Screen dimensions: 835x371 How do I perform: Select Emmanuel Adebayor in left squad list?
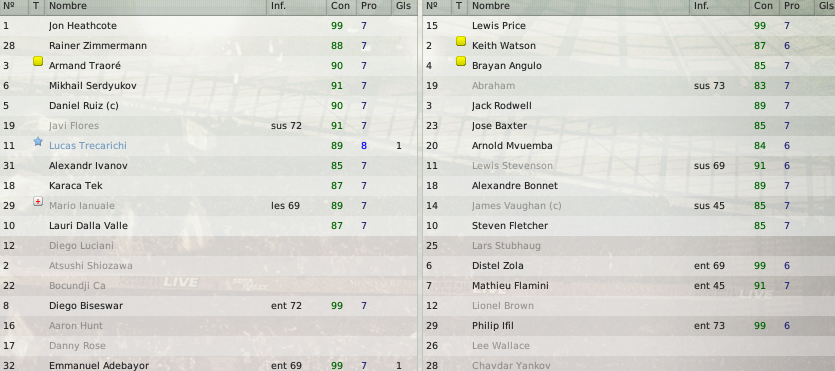[x=208, y=365]
